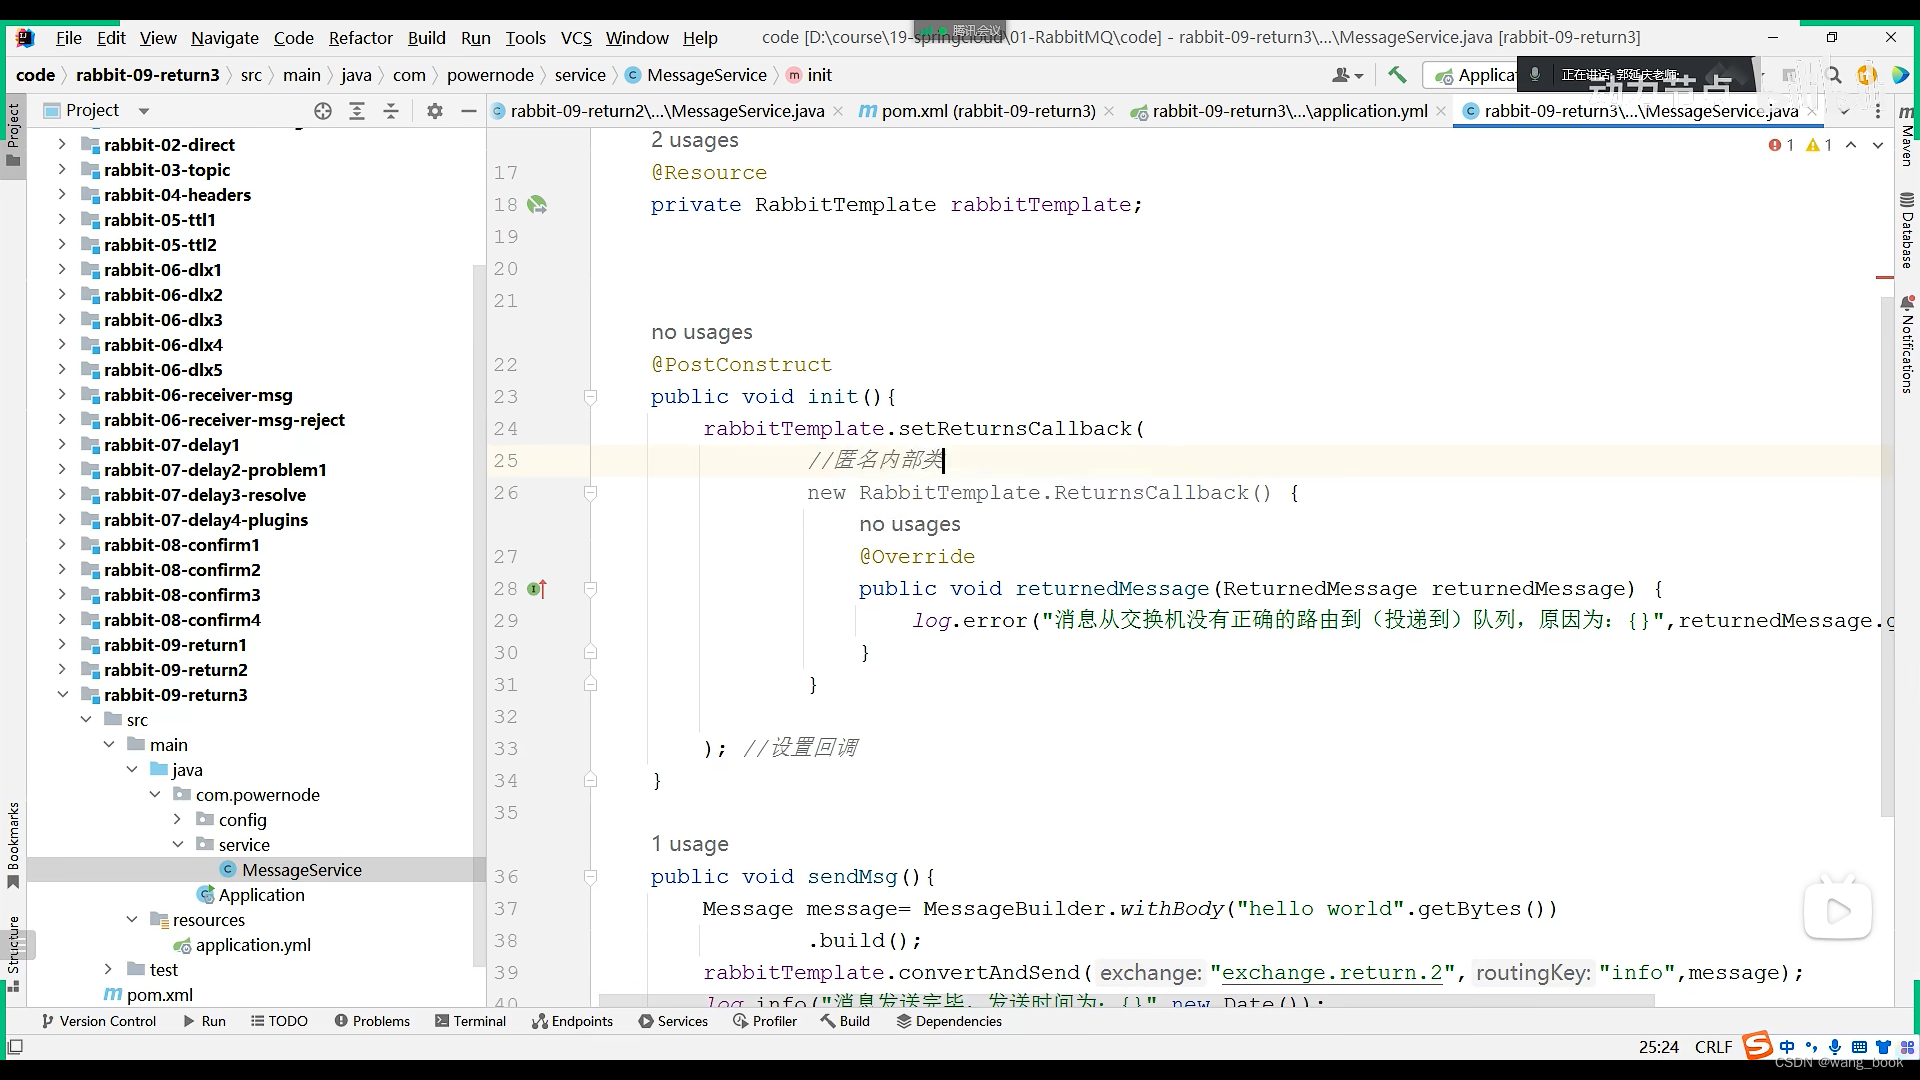The width and height of the screenshot is (1920, 1080).
Task: Click the Spring bean gutter icon on line 18
Action: (537, 205)
